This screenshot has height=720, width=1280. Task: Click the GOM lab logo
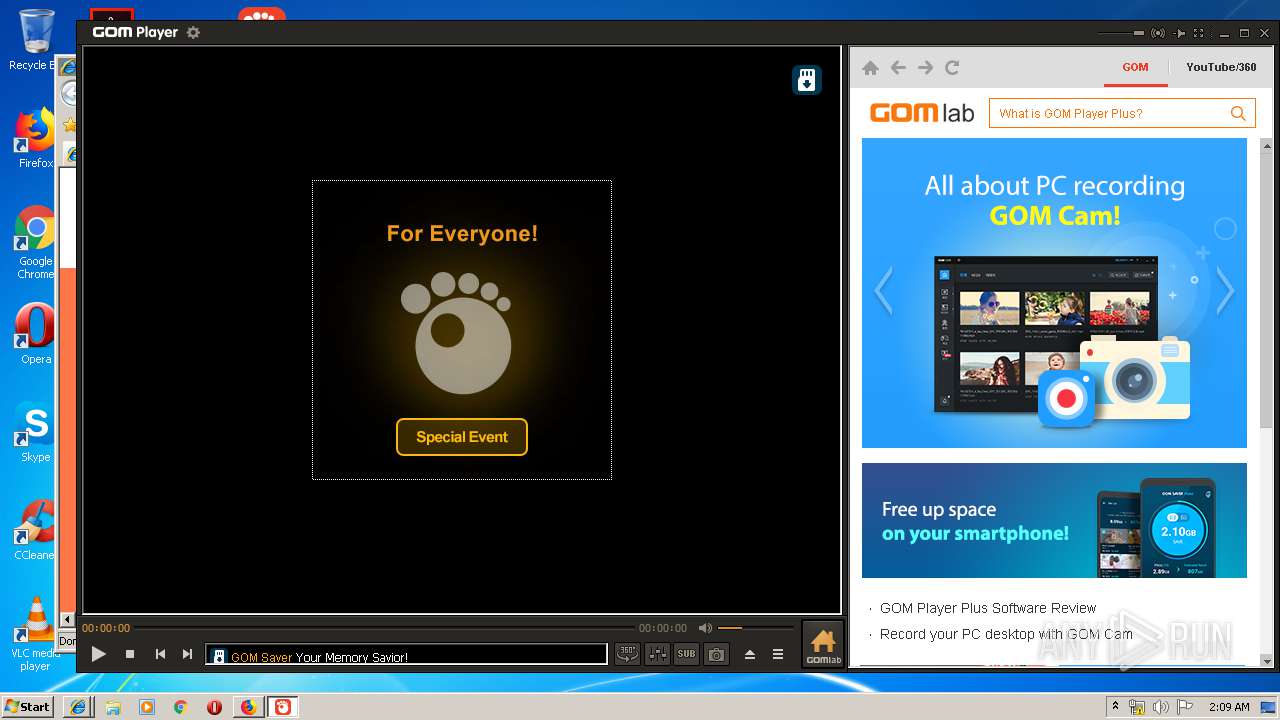922,113
